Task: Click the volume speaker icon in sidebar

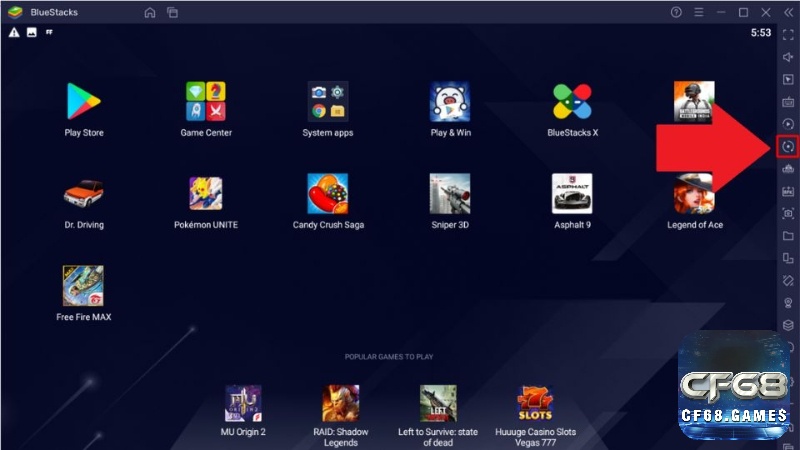Action: (788, 57)
